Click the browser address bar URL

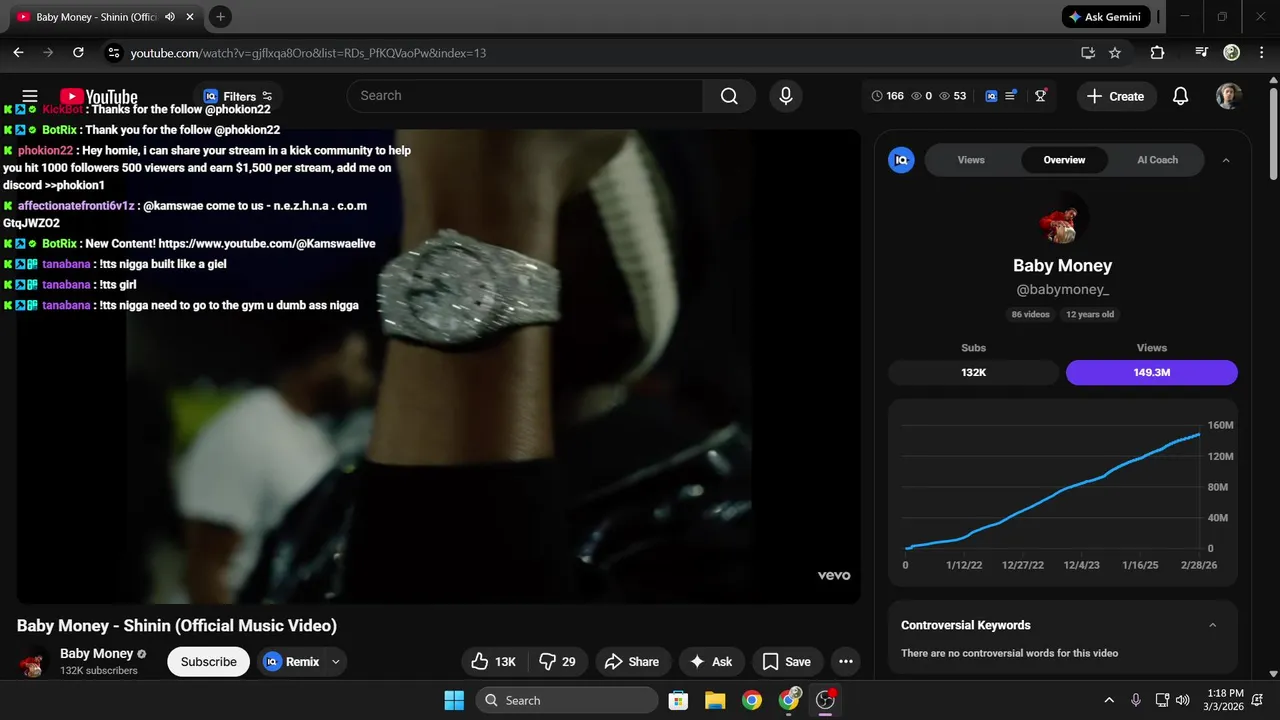[x=308, y=52]
